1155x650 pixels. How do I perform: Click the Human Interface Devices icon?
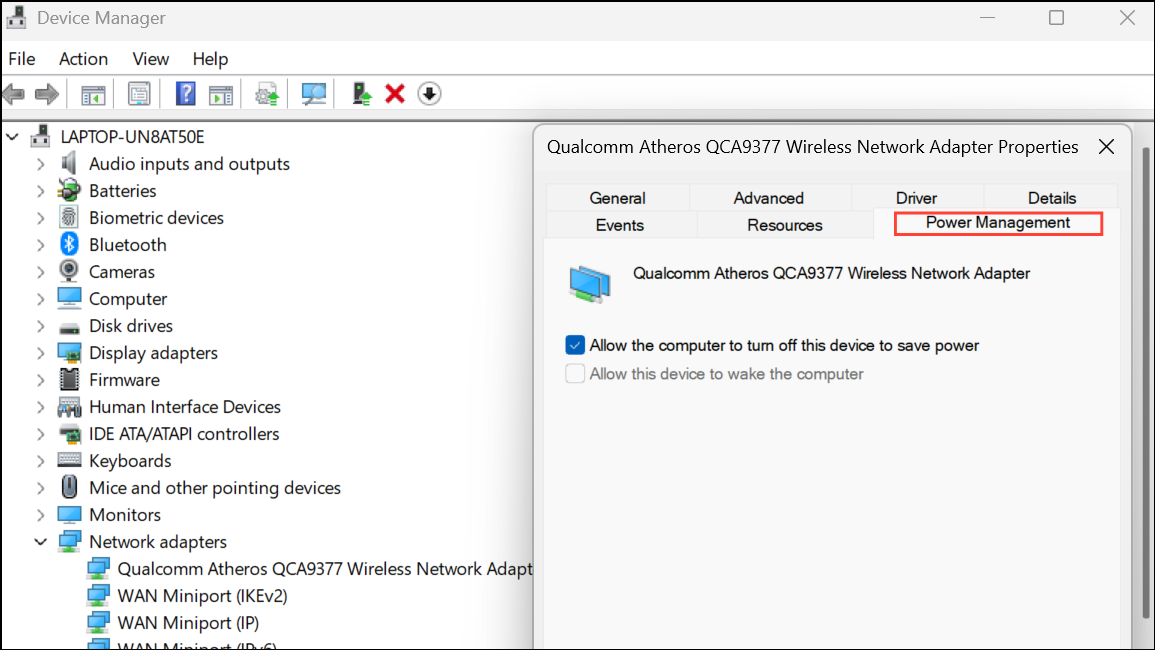tap(69, 406)
